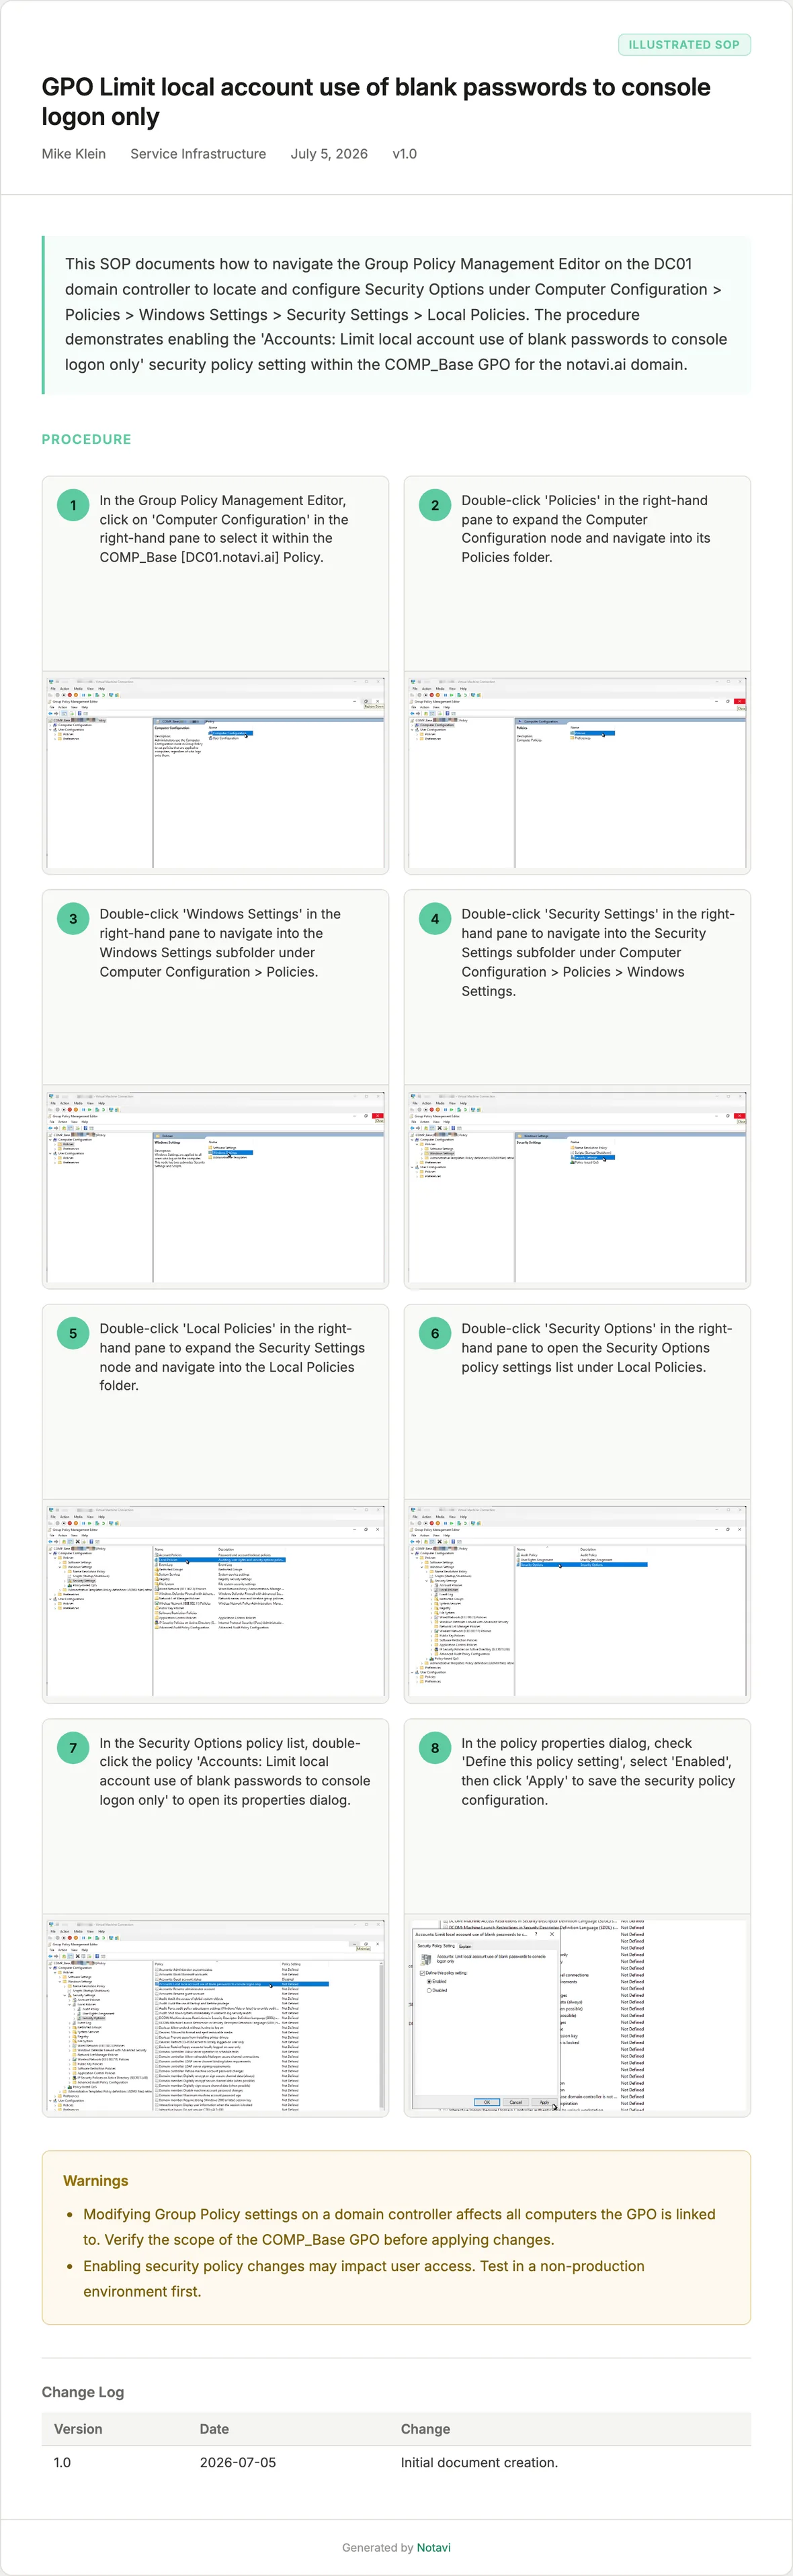Select highlighted Computer Configuration item in step 1 screenshot

click(x=231, y=733)
